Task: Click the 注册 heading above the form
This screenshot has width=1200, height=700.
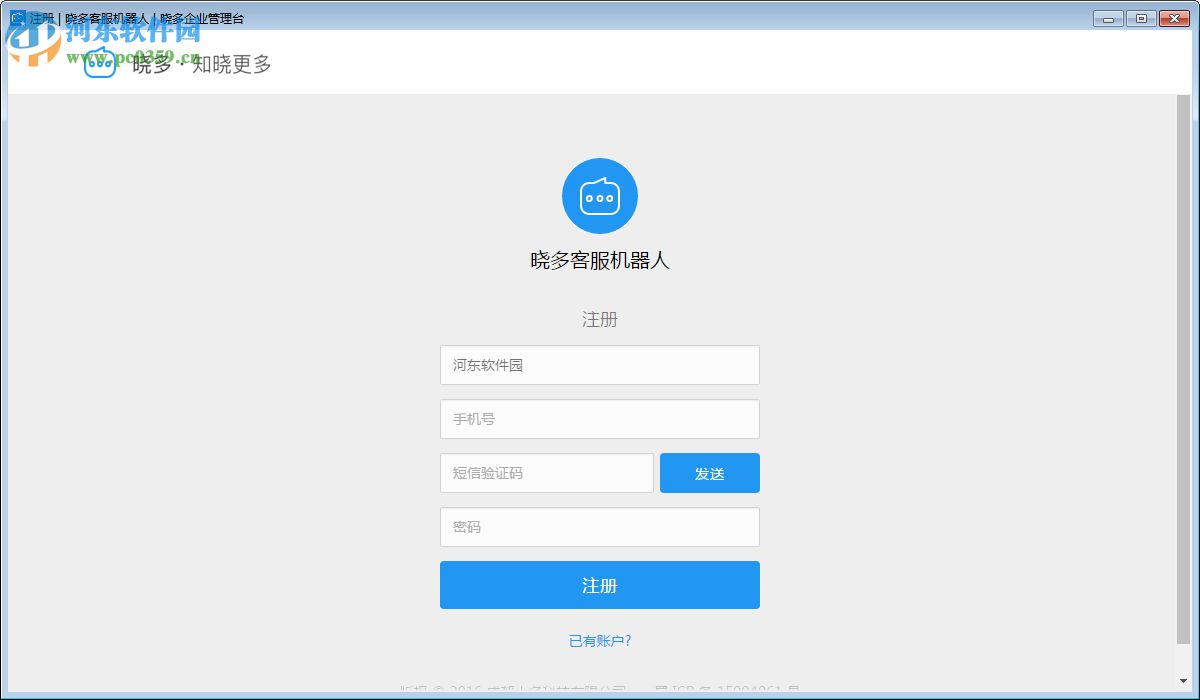Action: pyautogui.click(x=600, y=320)
